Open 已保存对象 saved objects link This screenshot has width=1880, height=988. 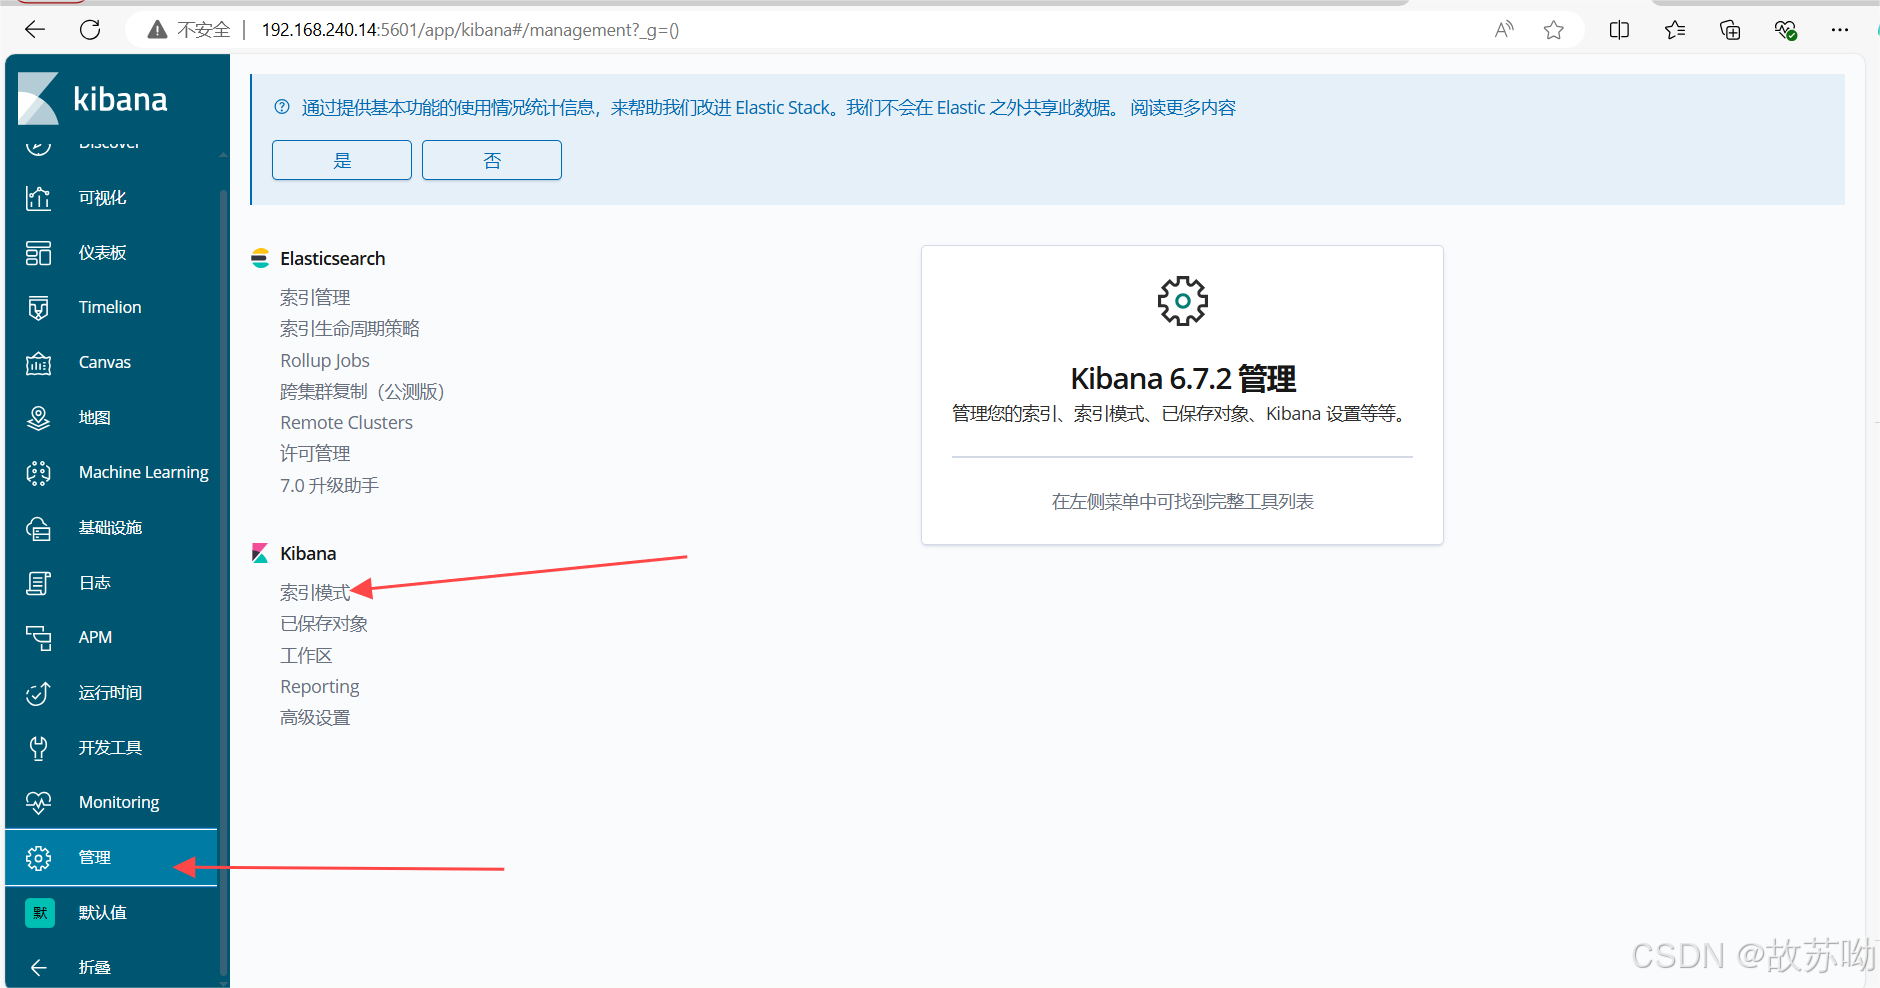click(x=324, y=624)
